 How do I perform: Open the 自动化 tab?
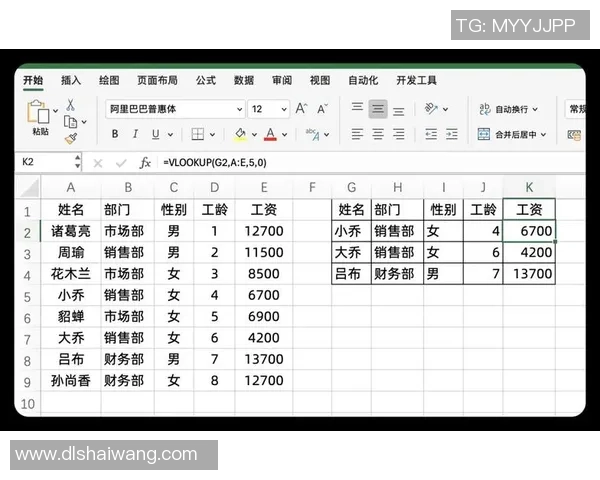(x=363, y=80)
